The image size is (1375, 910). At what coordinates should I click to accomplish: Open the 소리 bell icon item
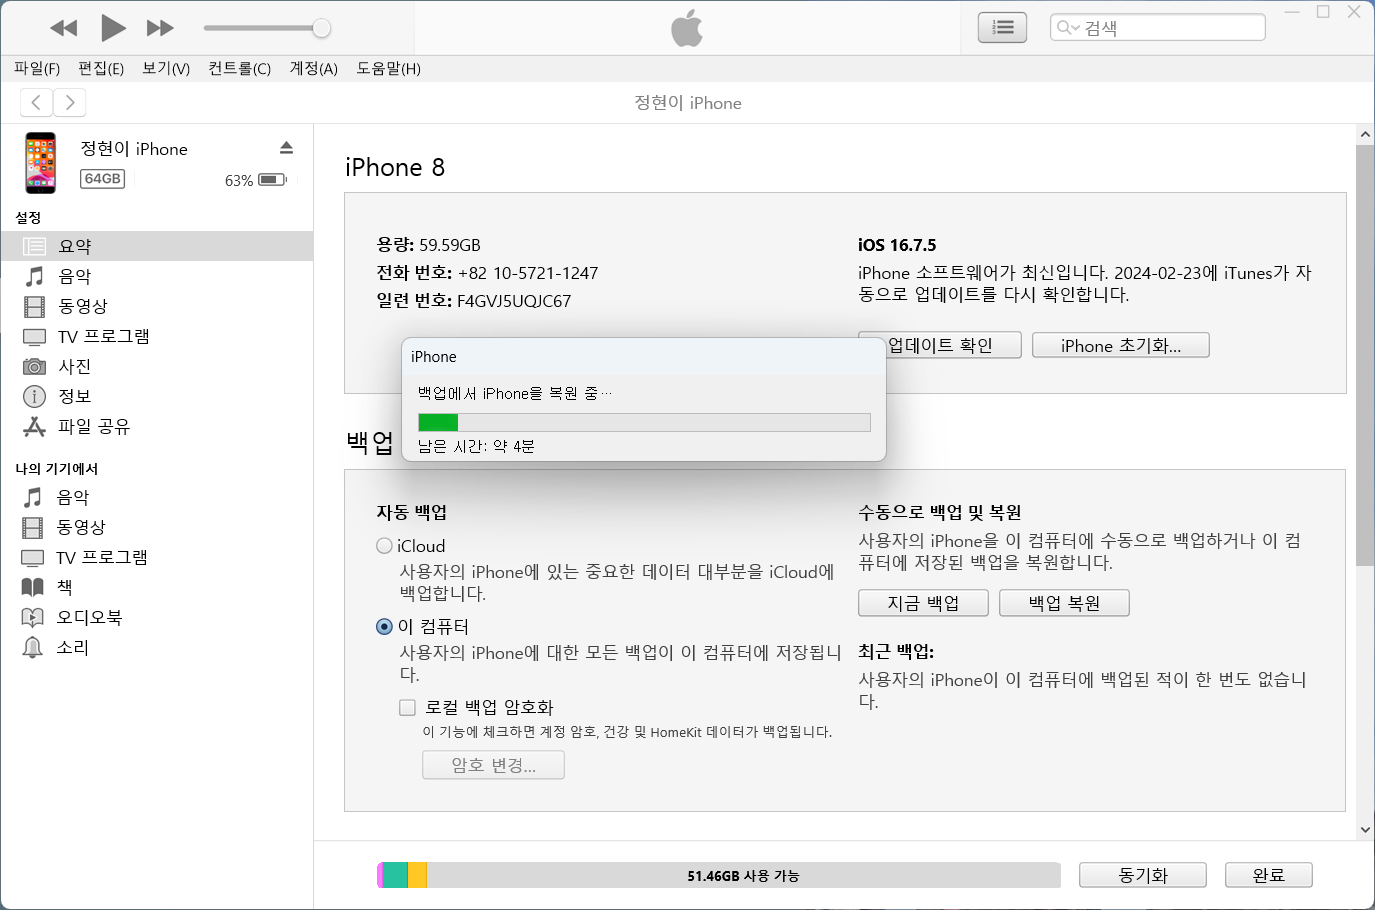(33, 647)
